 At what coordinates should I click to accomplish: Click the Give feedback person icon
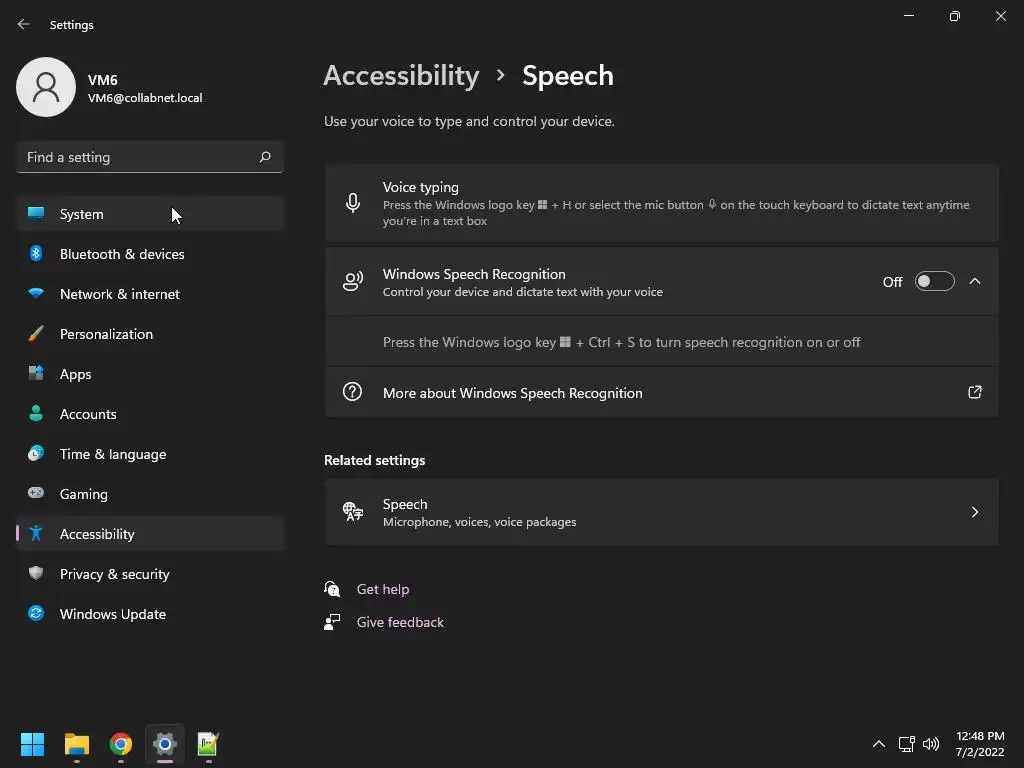coord(332,622)
